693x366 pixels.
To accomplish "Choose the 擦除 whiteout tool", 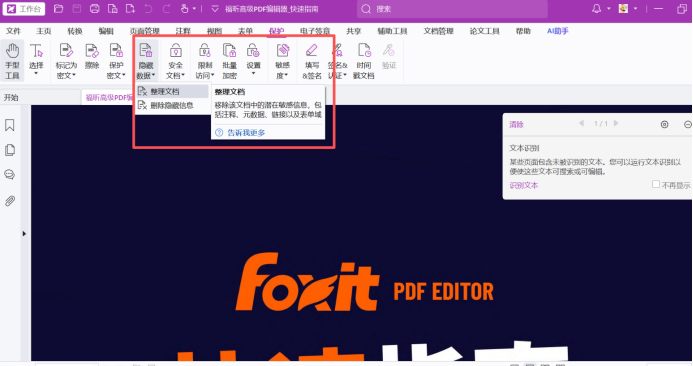I will 92,56.
